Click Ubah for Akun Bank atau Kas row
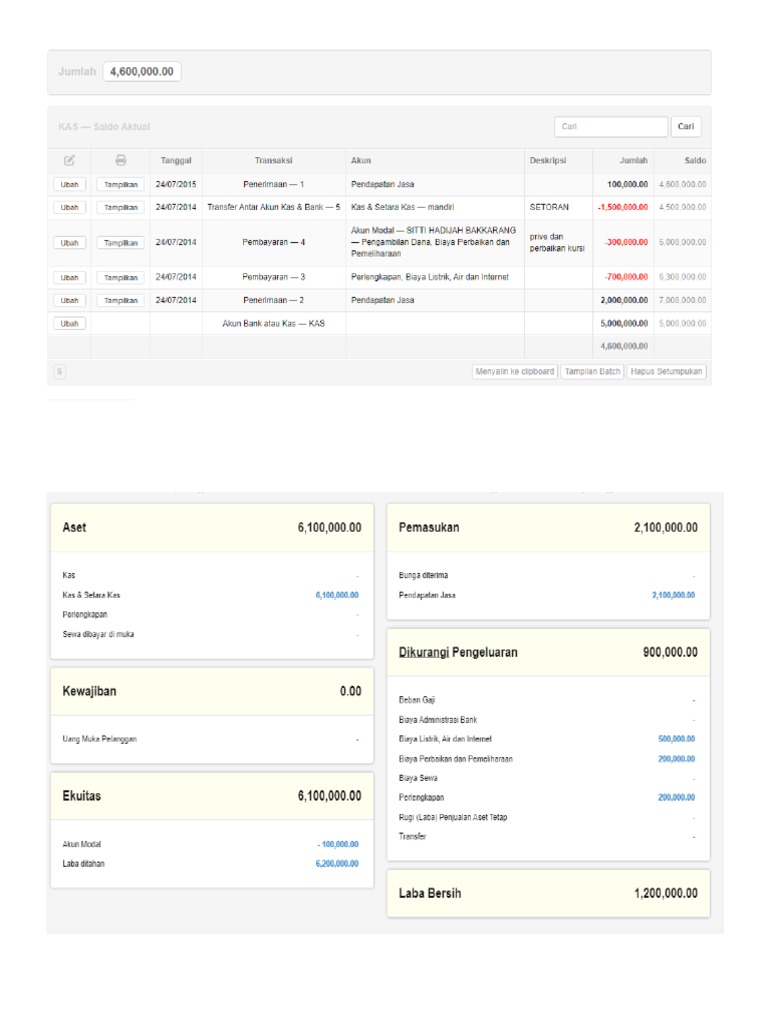768x1024 pixels. [x=69, y=323]
